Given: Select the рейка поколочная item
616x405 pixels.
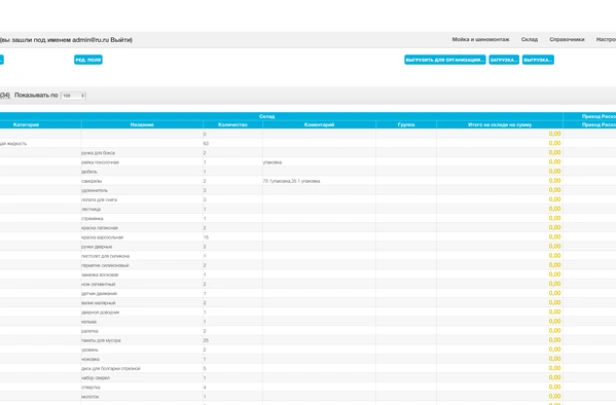Looking at the screenshot, I should coord(100,162).
